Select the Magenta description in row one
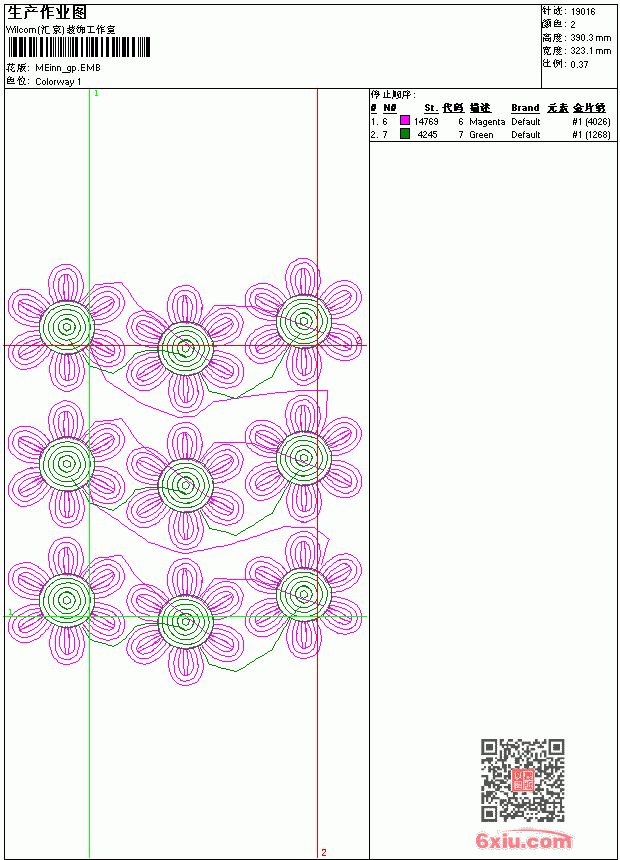 [x=487, y=122]
